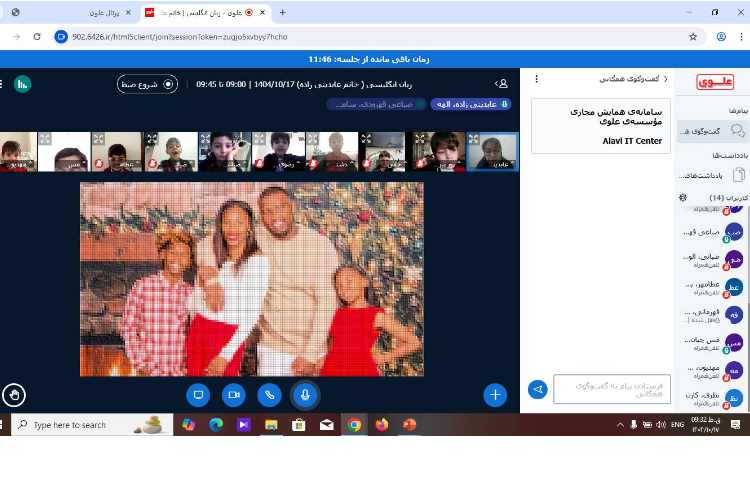Close the پرتال علوی tab

(x=128, y=13)
